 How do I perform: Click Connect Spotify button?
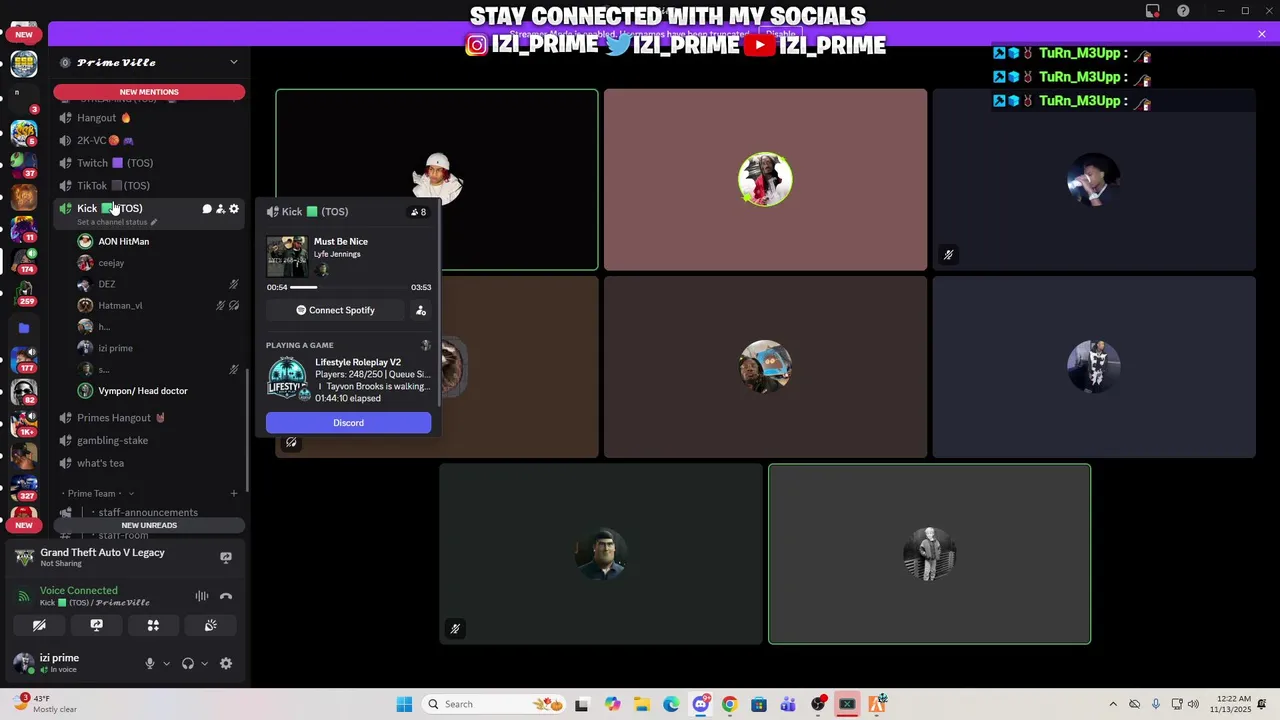point(335,310)
